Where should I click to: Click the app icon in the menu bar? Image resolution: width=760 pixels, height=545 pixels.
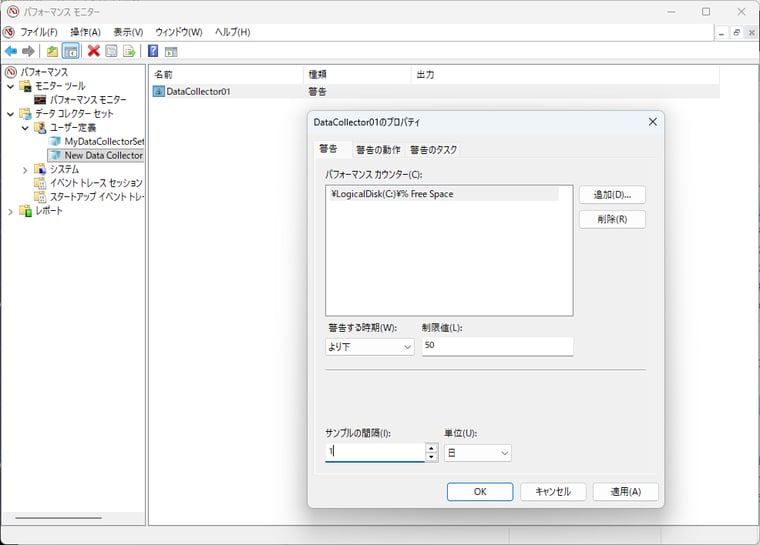tap(9, 32)
